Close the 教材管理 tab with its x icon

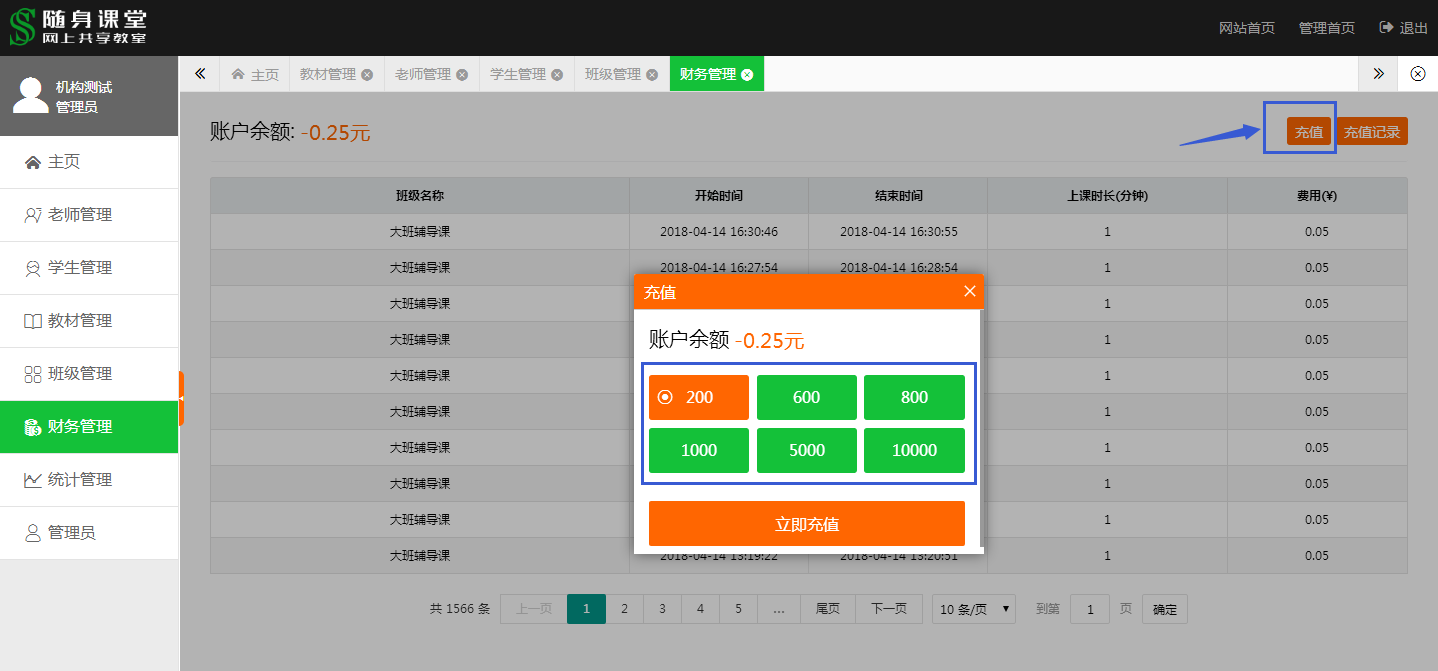click(x=367, y=75)
